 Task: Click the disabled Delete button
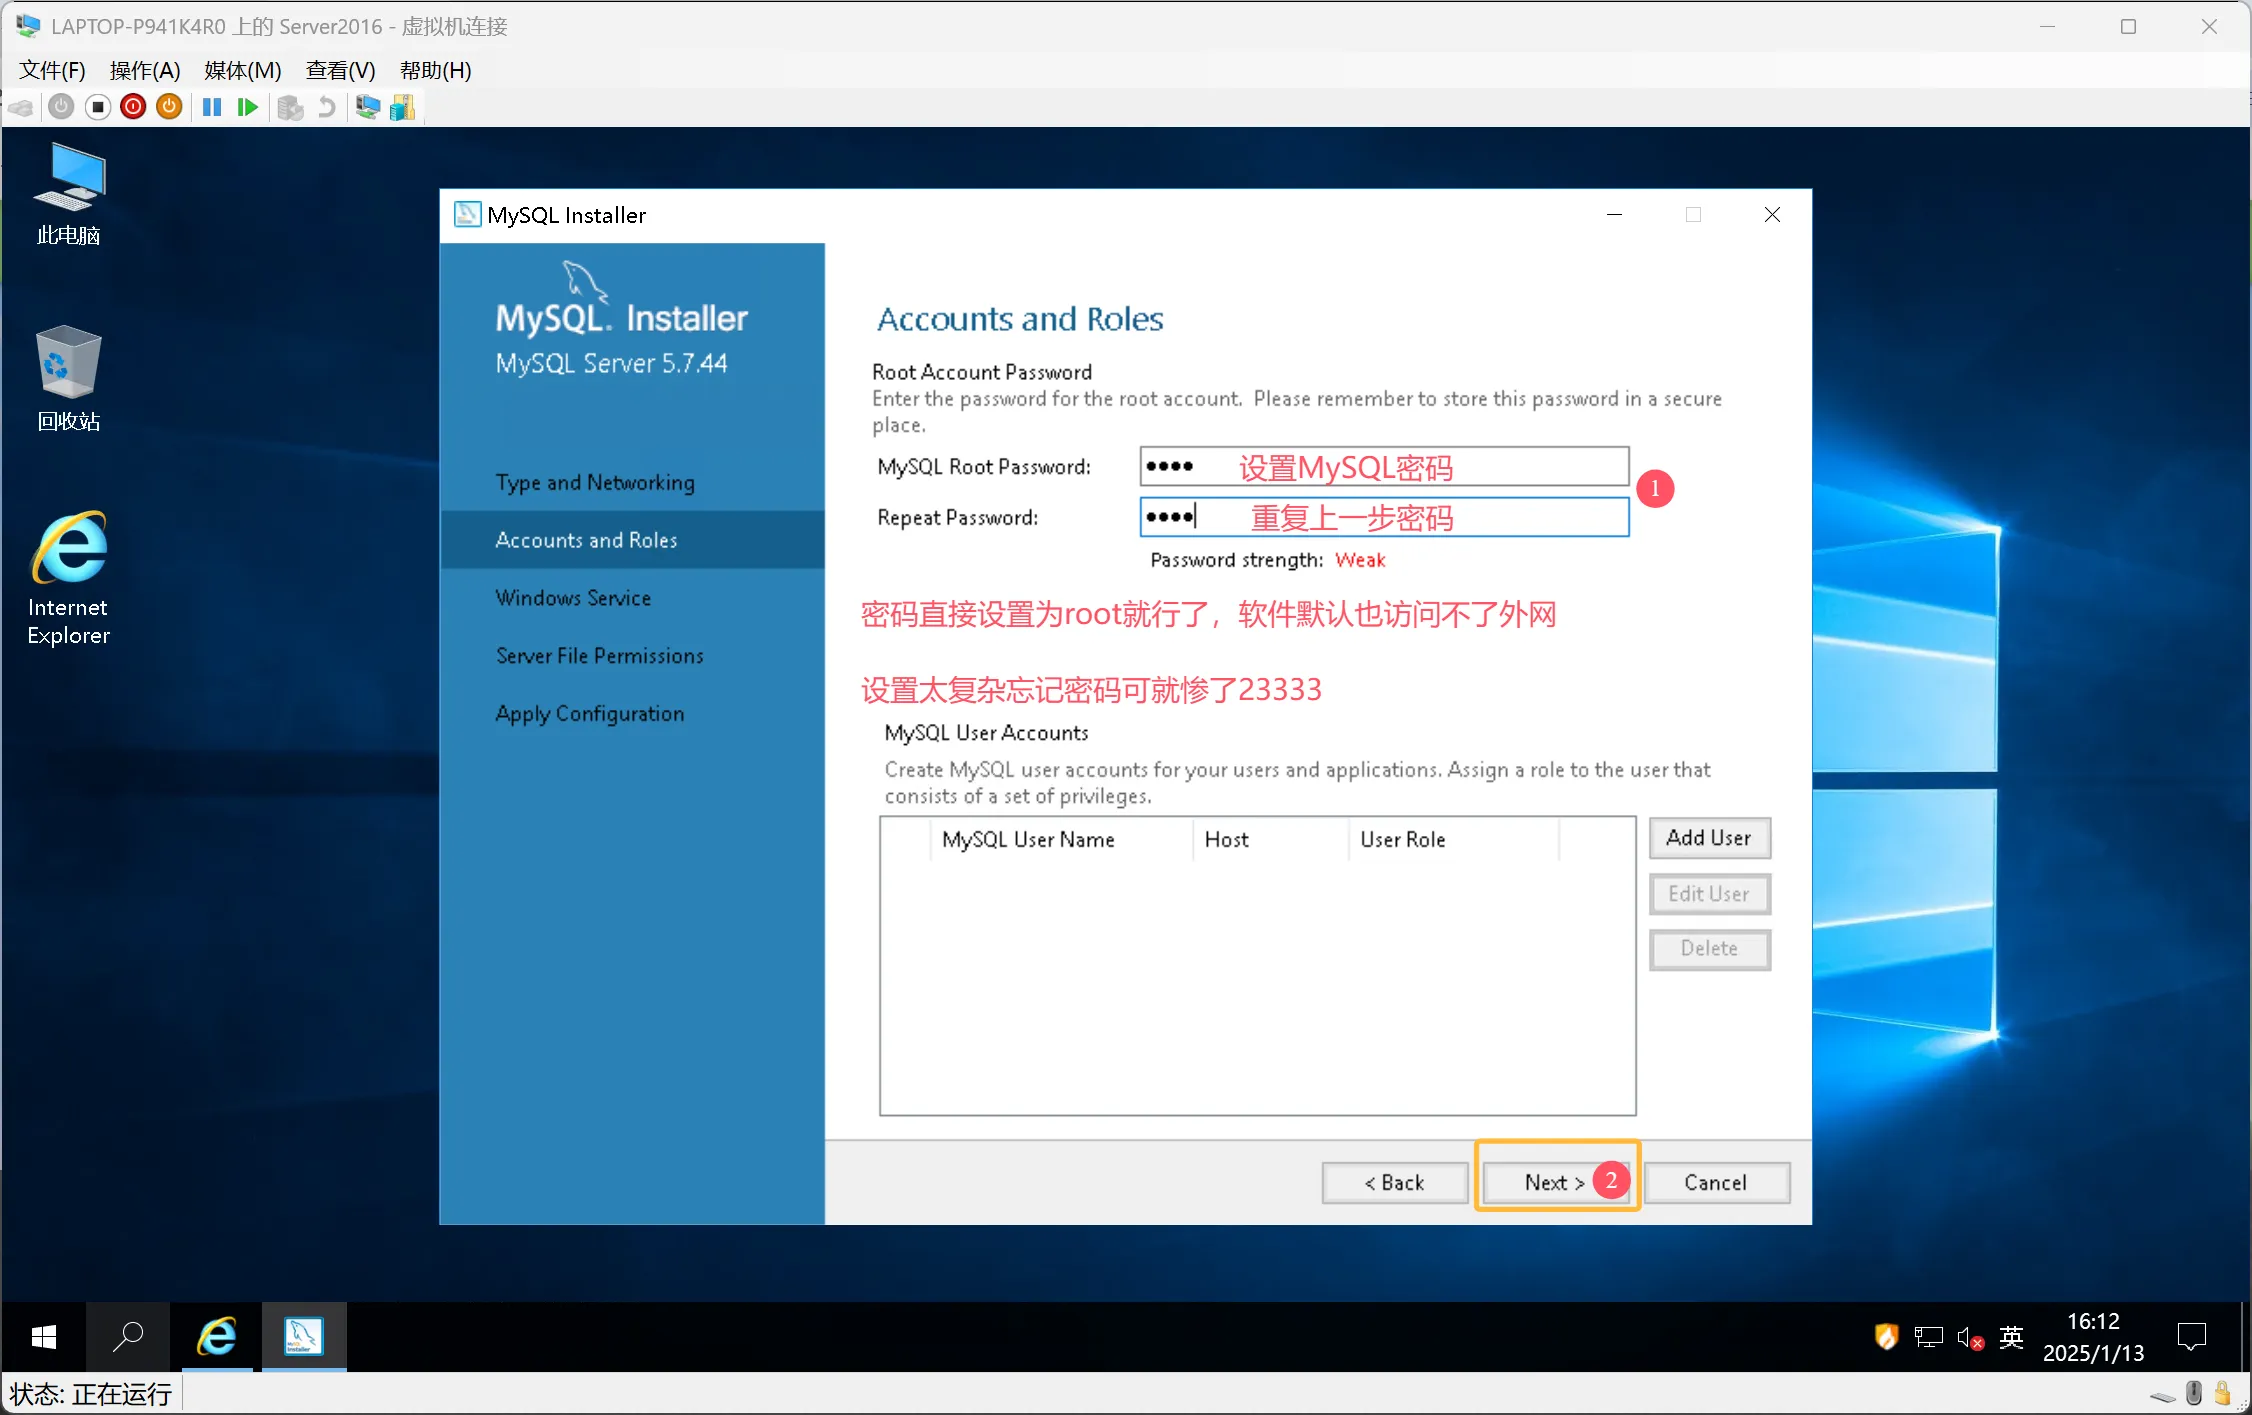(x=1709, y=949)
